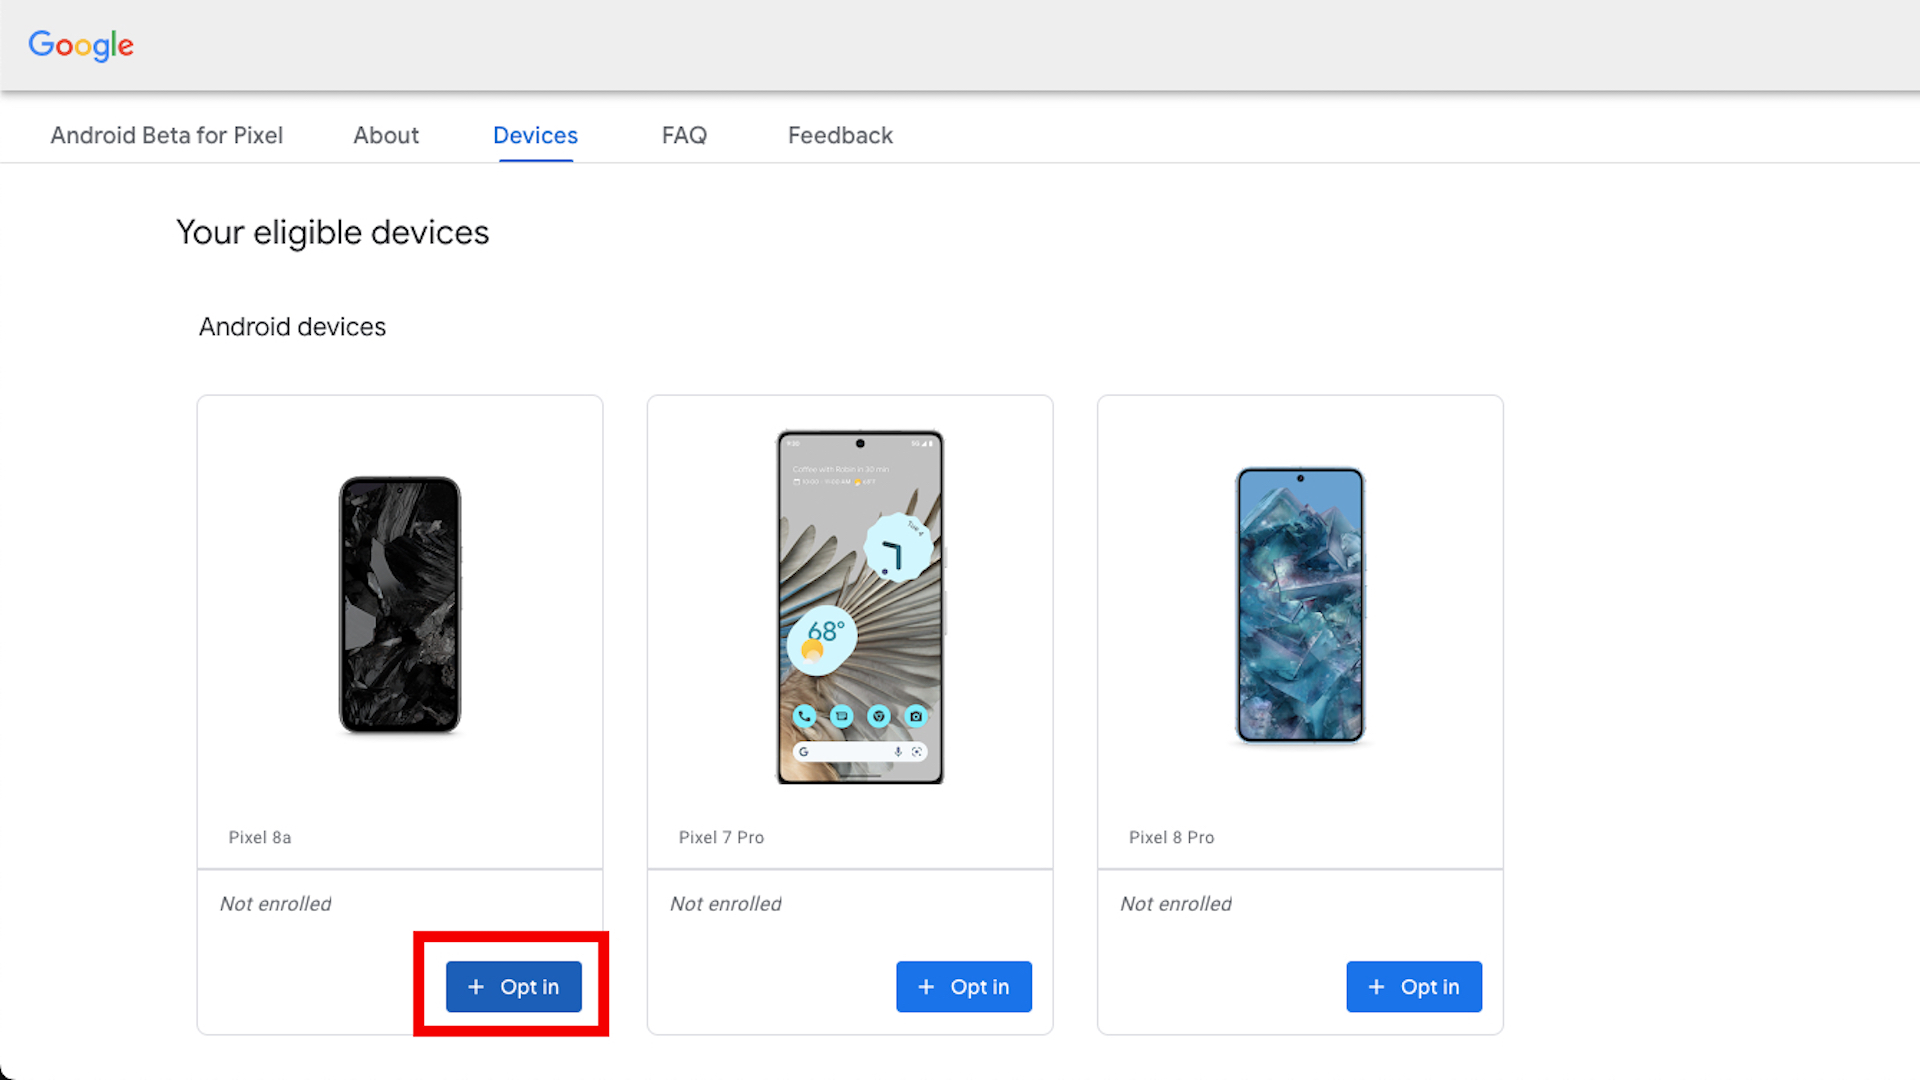Viewport: 1920px width, 1080px height.
Task: Click Not enrolled status under Pixel 8a
Action: 276,904
